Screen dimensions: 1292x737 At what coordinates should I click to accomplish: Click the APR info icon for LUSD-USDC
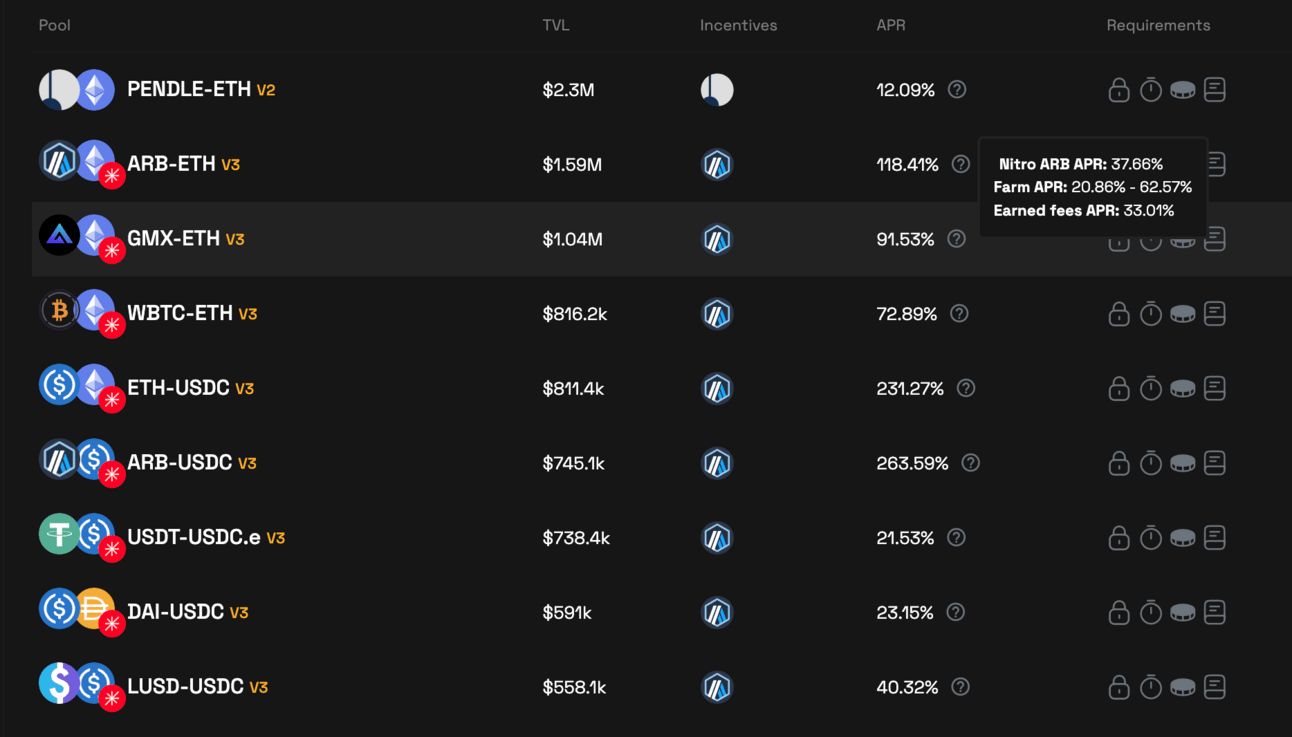(961, 687)
